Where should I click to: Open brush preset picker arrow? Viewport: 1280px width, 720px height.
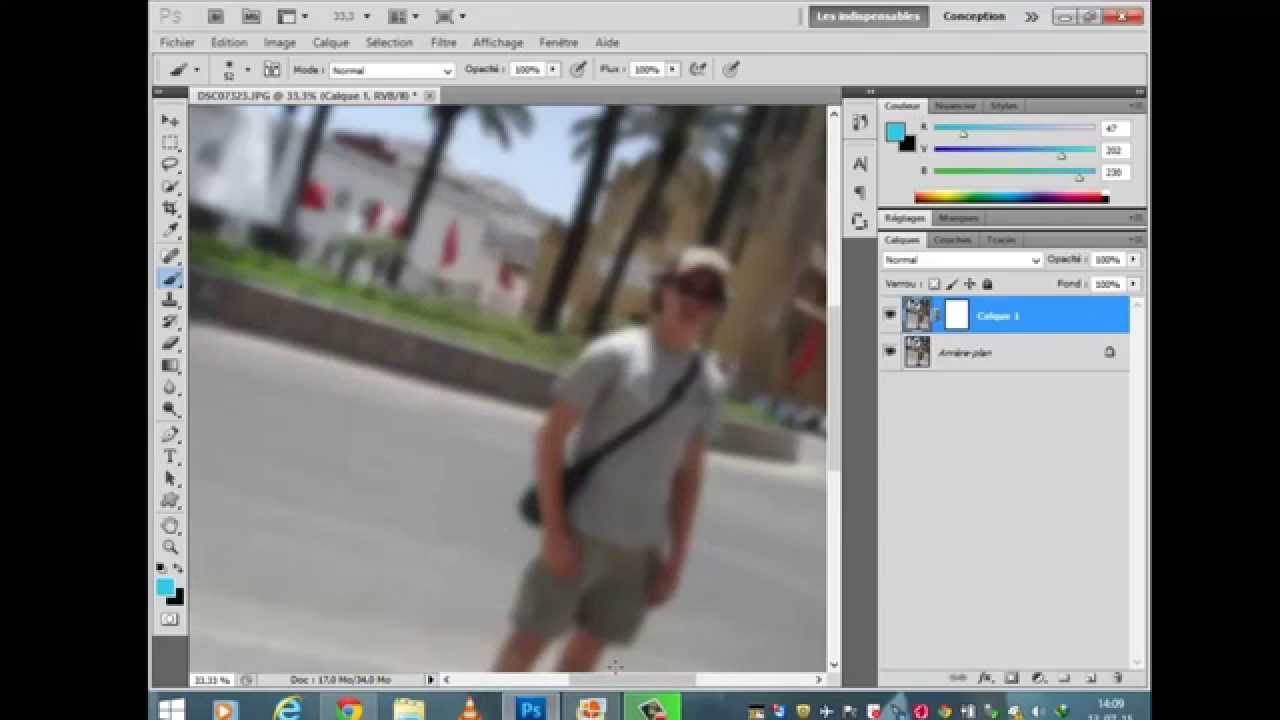pos(246,70)
